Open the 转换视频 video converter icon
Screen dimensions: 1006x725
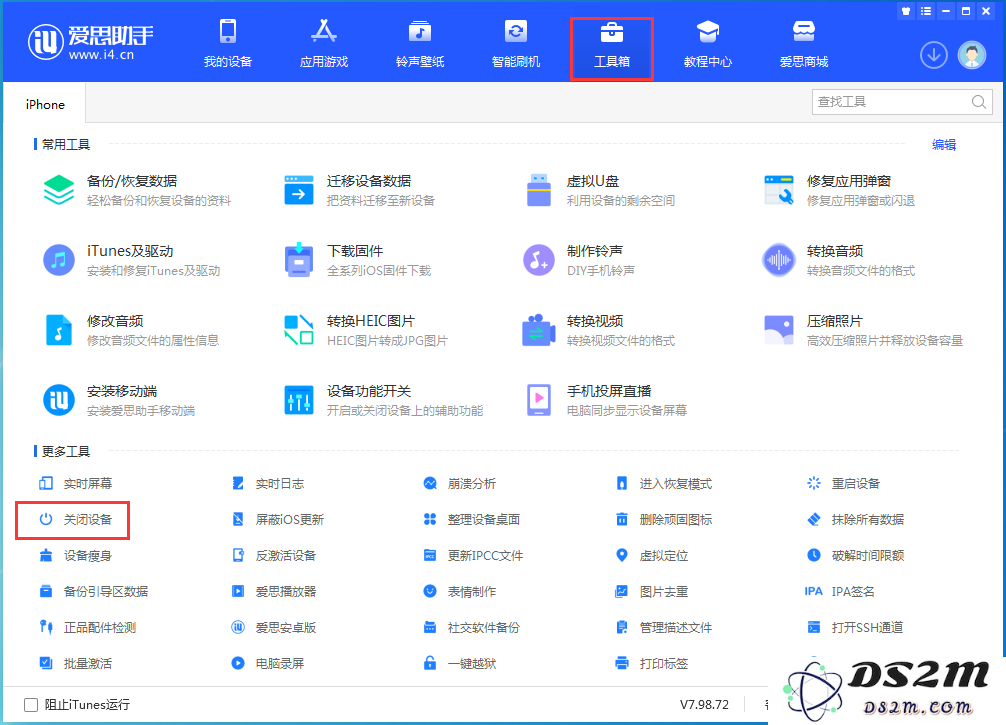[x=539, y=330]
